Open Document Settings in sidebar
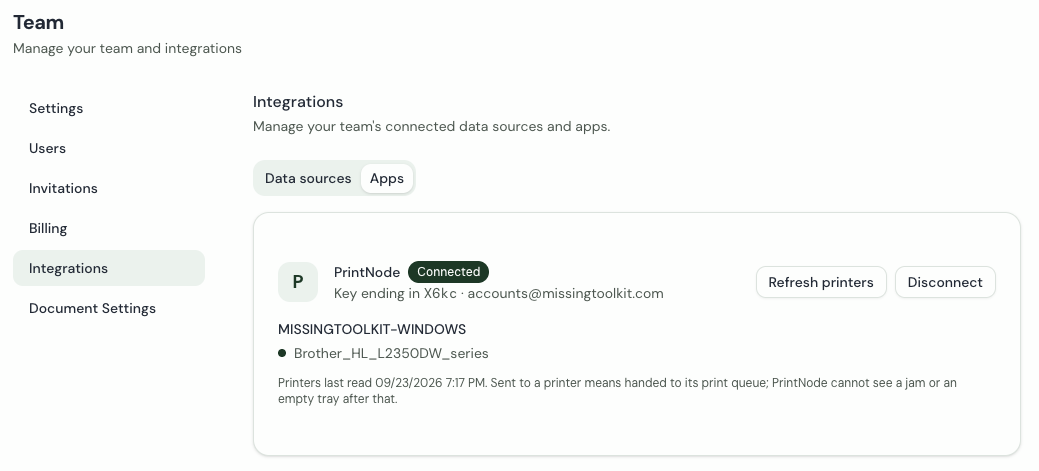Viewport: 1039px width, 471px height. pos(109,308)
